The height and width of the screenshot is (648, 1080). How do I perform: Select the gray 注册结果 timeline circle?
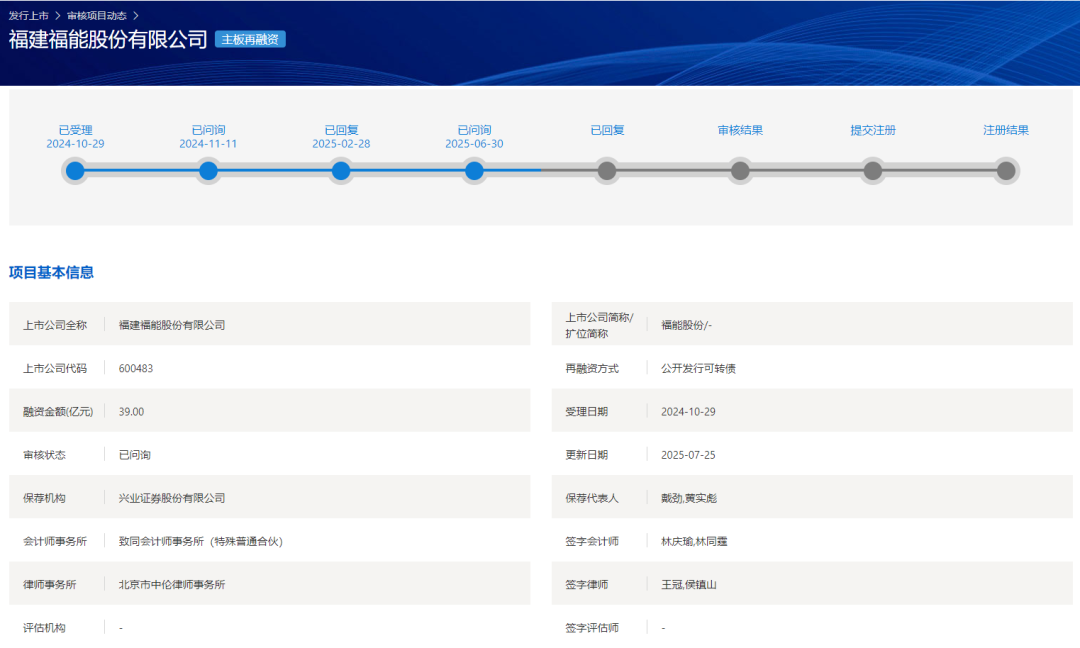1006,171
